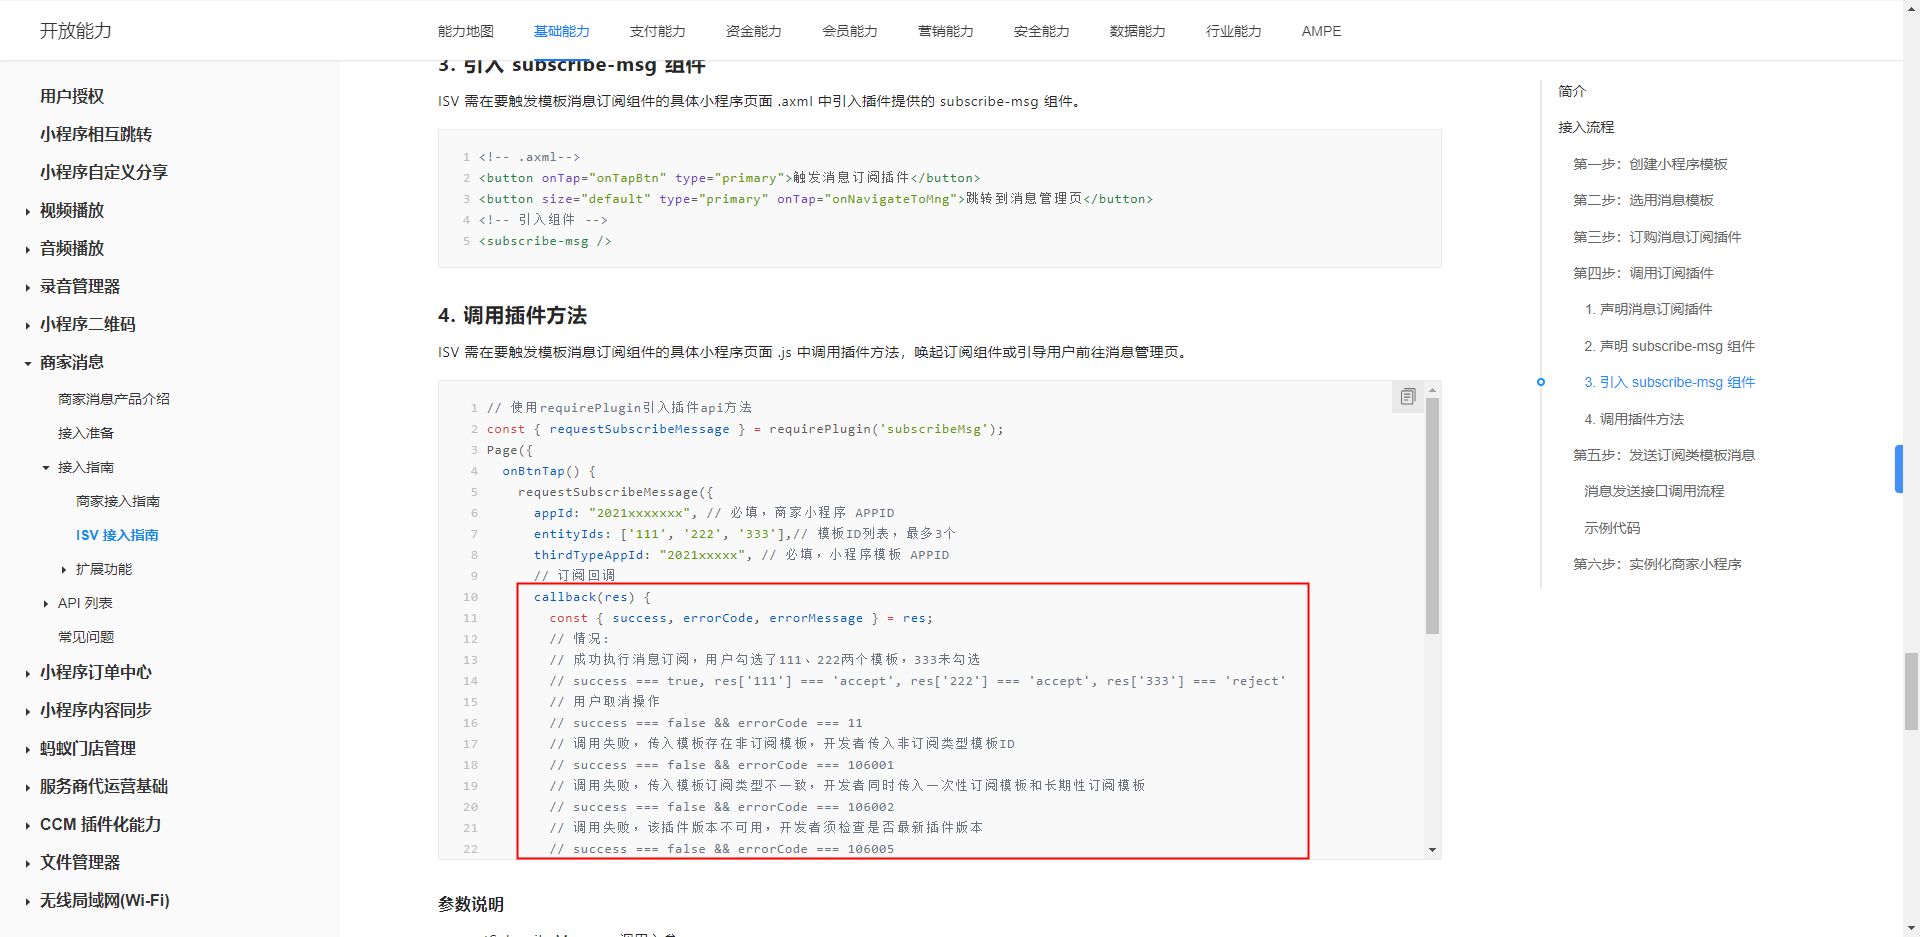Open 数据能力 tab
The image size is (1920, 937).
(1138, 31)
